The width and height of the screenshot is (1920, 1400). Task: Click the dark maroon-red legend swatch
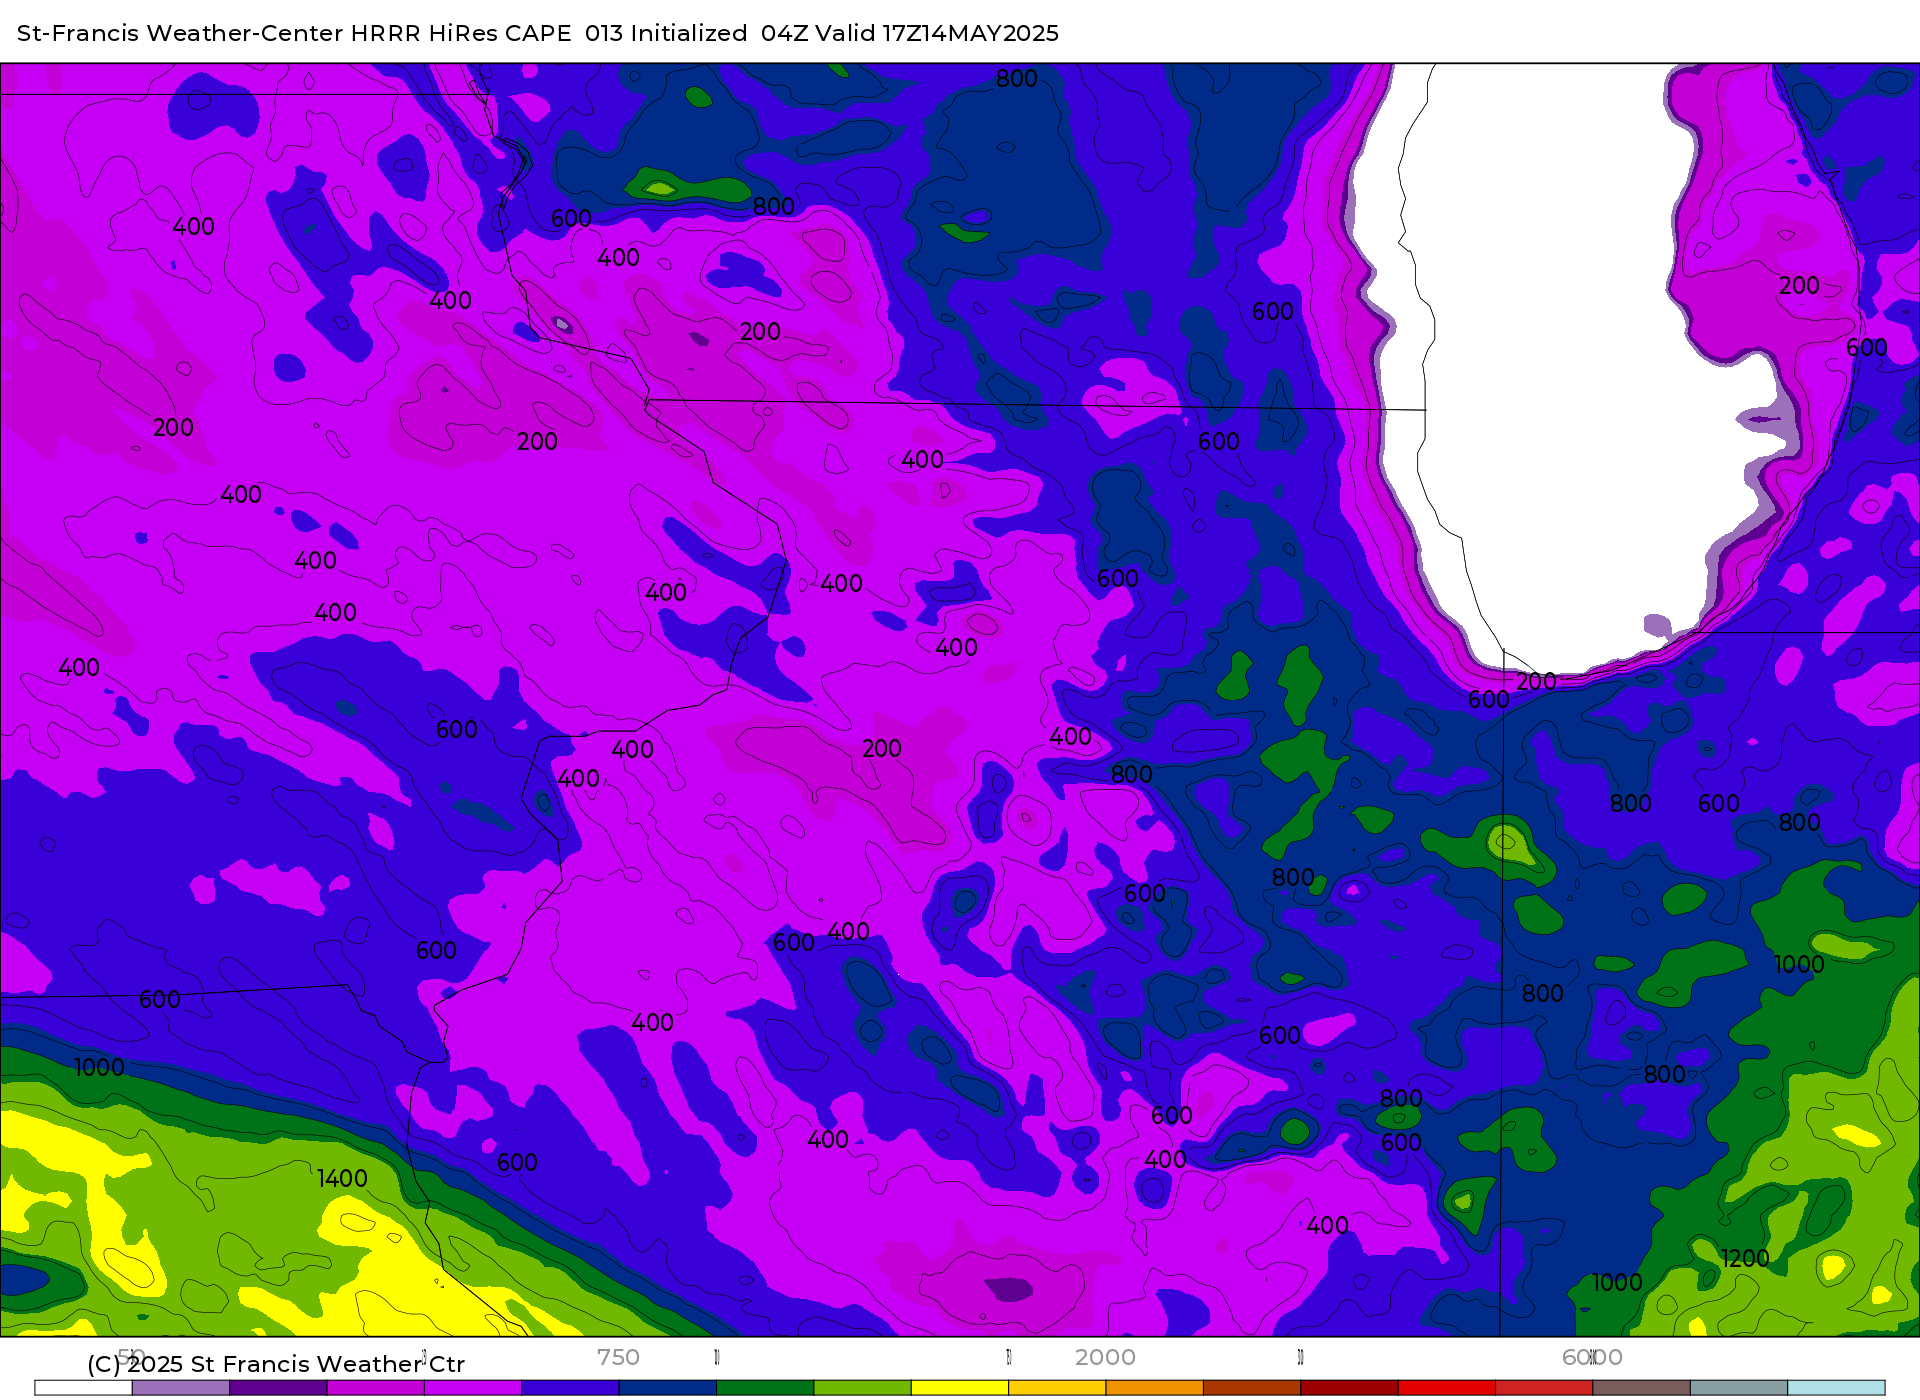tap(1349, 1387)
